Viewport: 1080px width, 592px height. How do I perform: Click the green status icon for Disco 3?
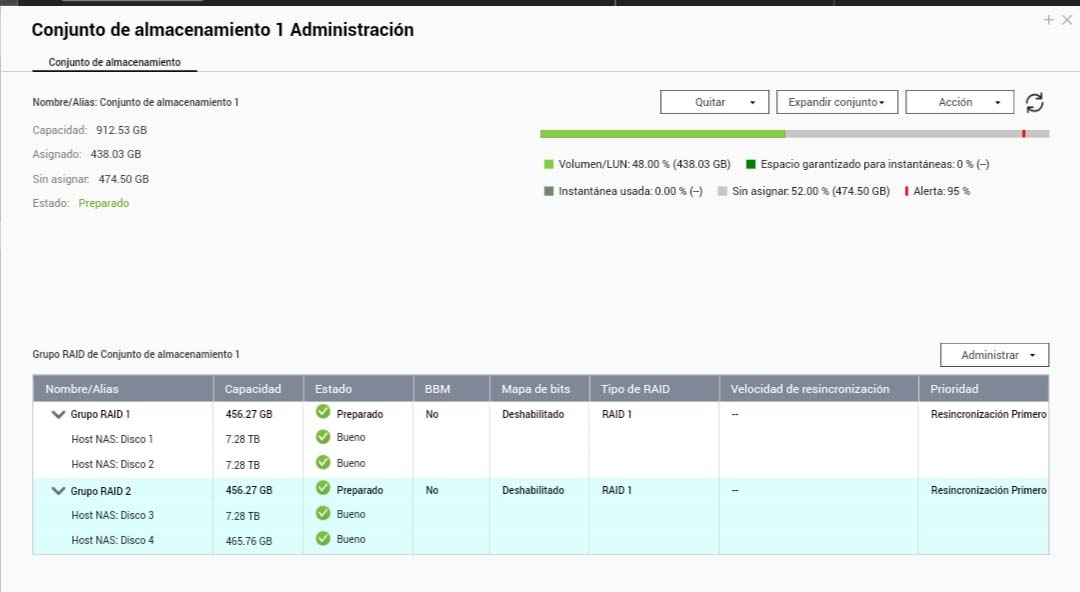coord(323,513)
